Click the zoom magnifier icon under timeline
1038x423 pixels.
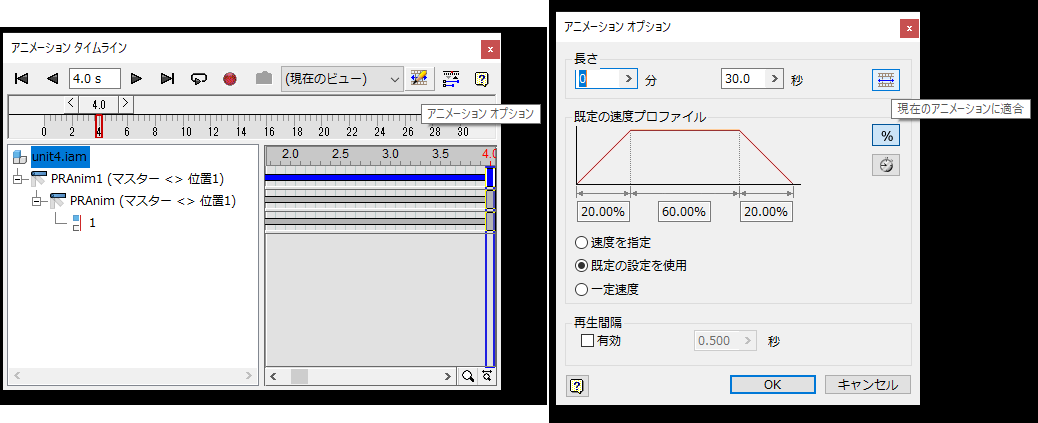coord(468,376)
